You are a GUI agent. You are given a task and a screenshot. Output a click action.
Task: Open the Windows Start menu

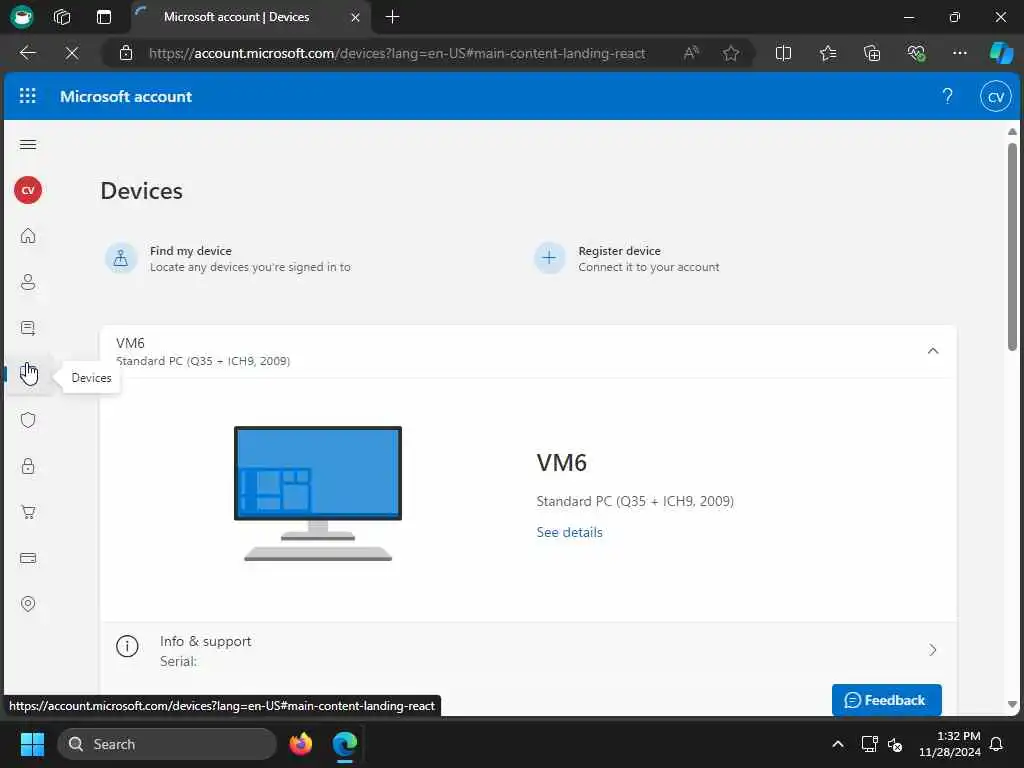click(x=32, y=744)
